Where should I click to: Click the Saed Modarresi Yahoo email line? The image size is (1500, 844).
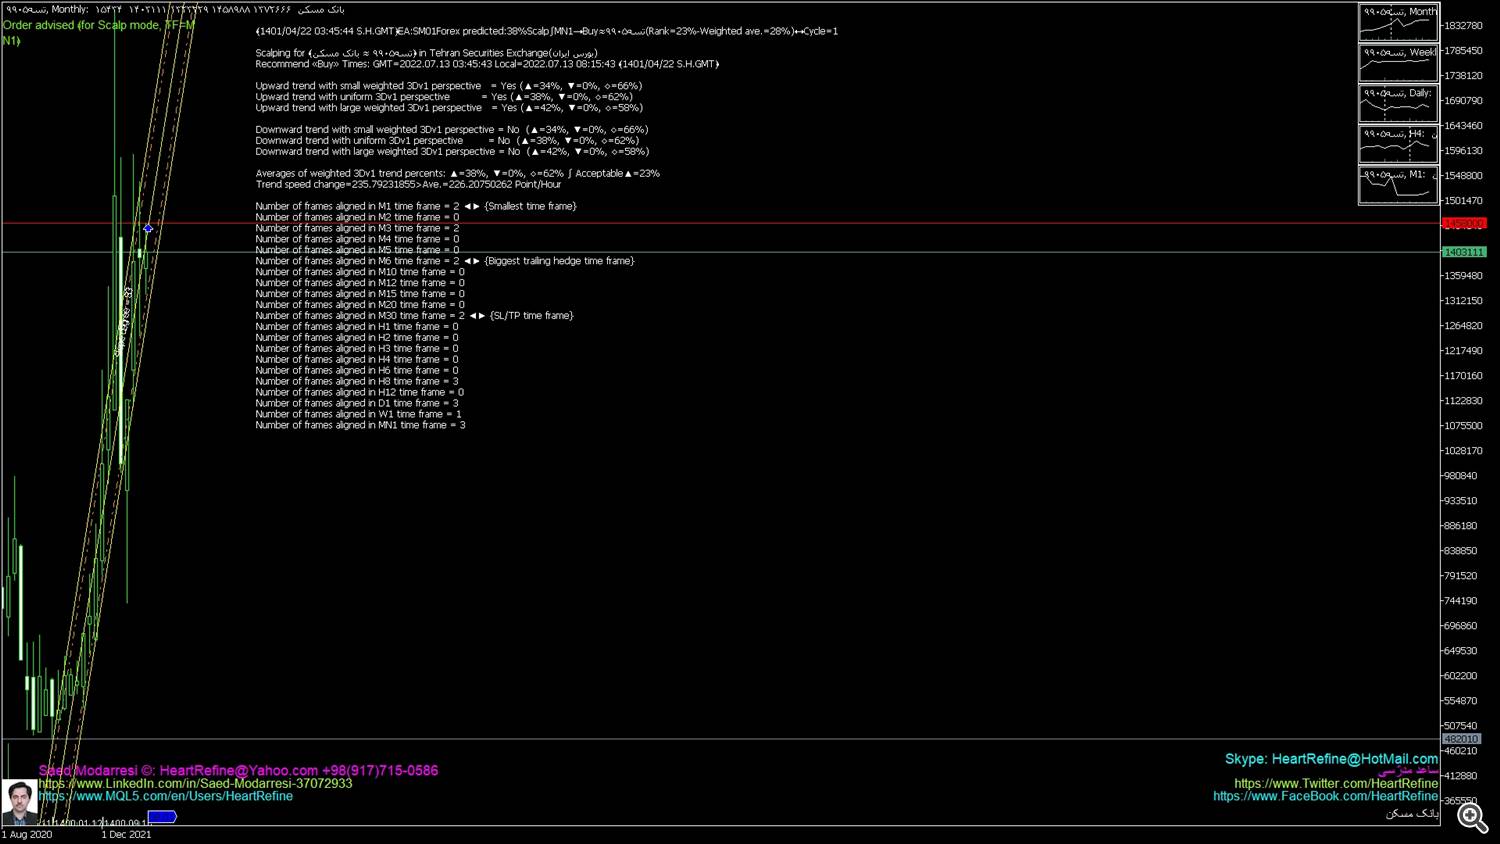(238, 771)
